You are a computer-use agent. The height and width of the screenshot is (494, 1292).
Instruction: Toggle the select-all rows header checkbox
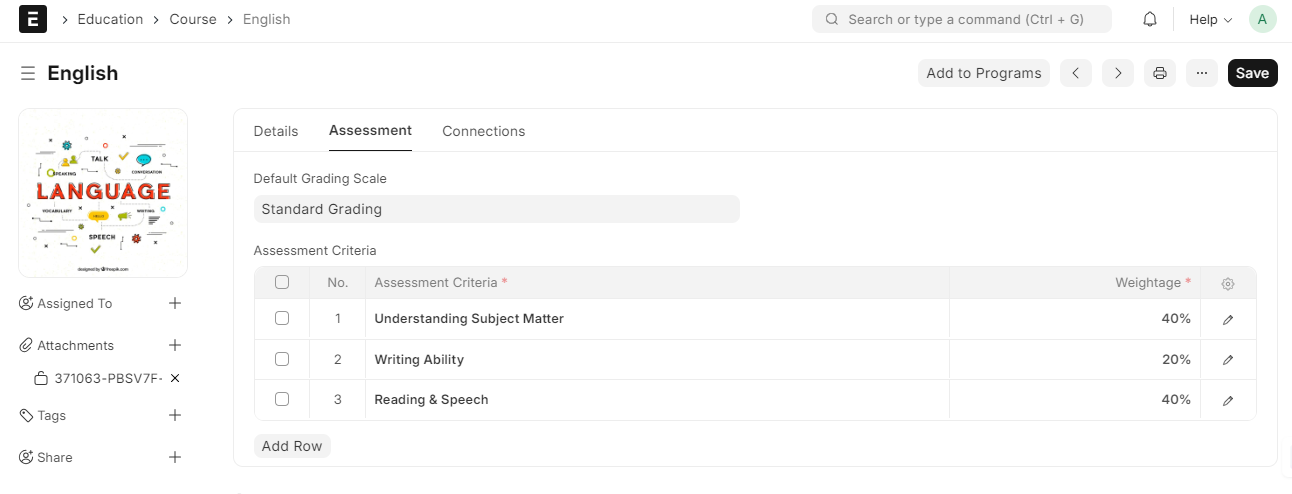[x=282, y=282]
